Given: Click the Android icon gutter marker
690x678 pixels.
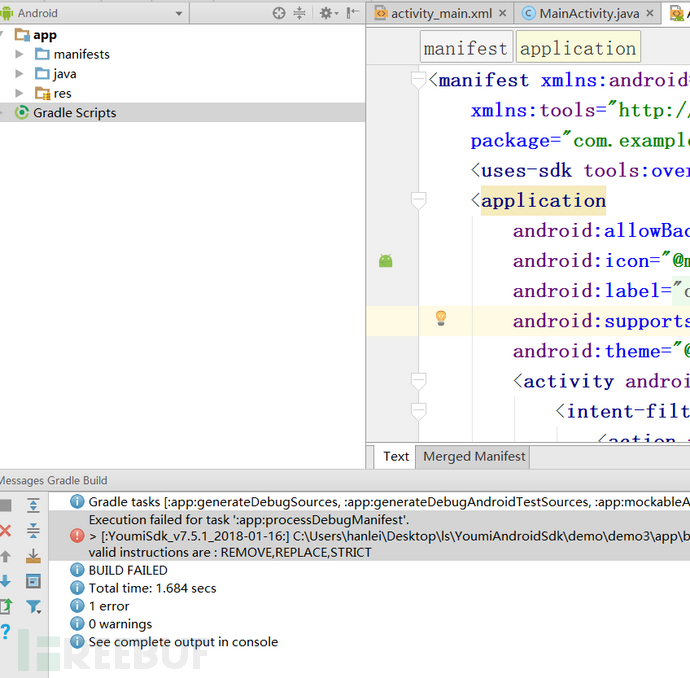Looking at the screenshot, I should click(385, 261).
